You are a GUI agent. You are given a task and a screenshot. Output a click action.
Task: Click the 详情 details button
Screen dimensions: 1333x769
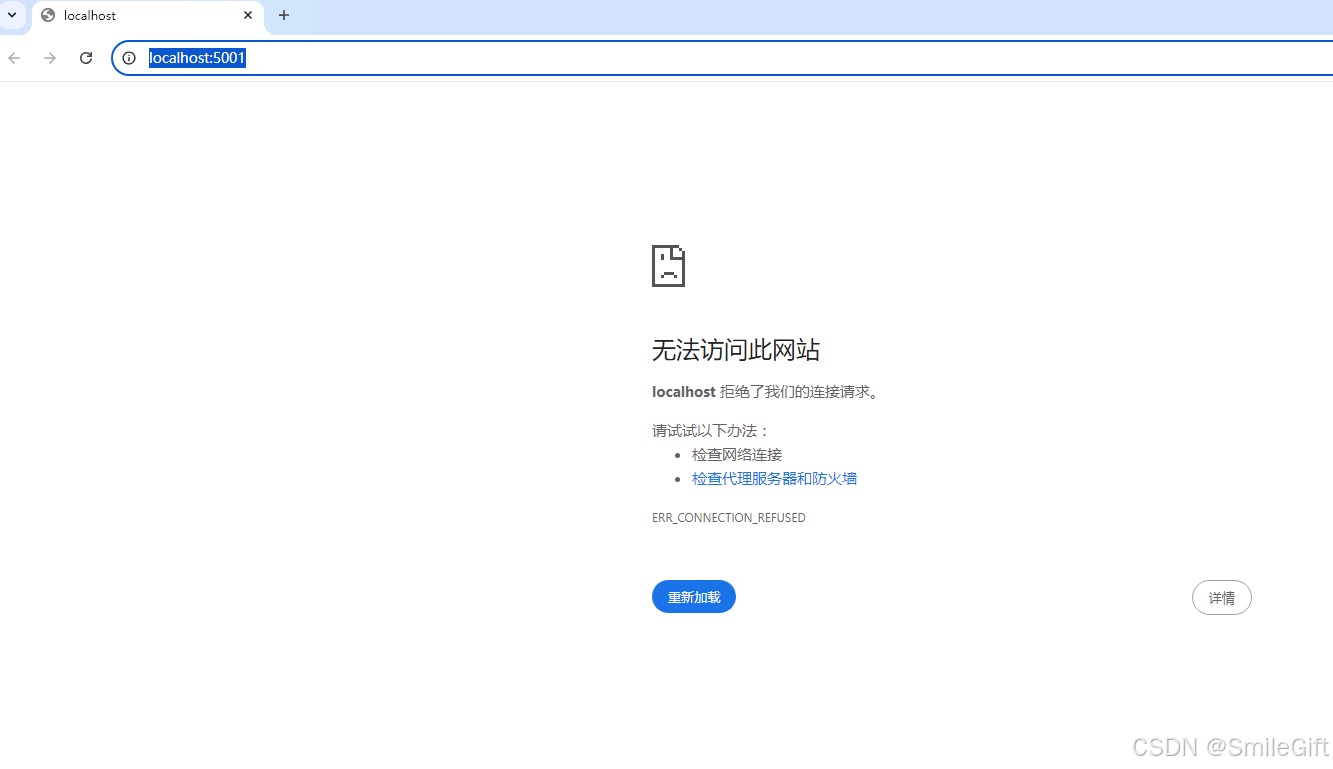1221,597
